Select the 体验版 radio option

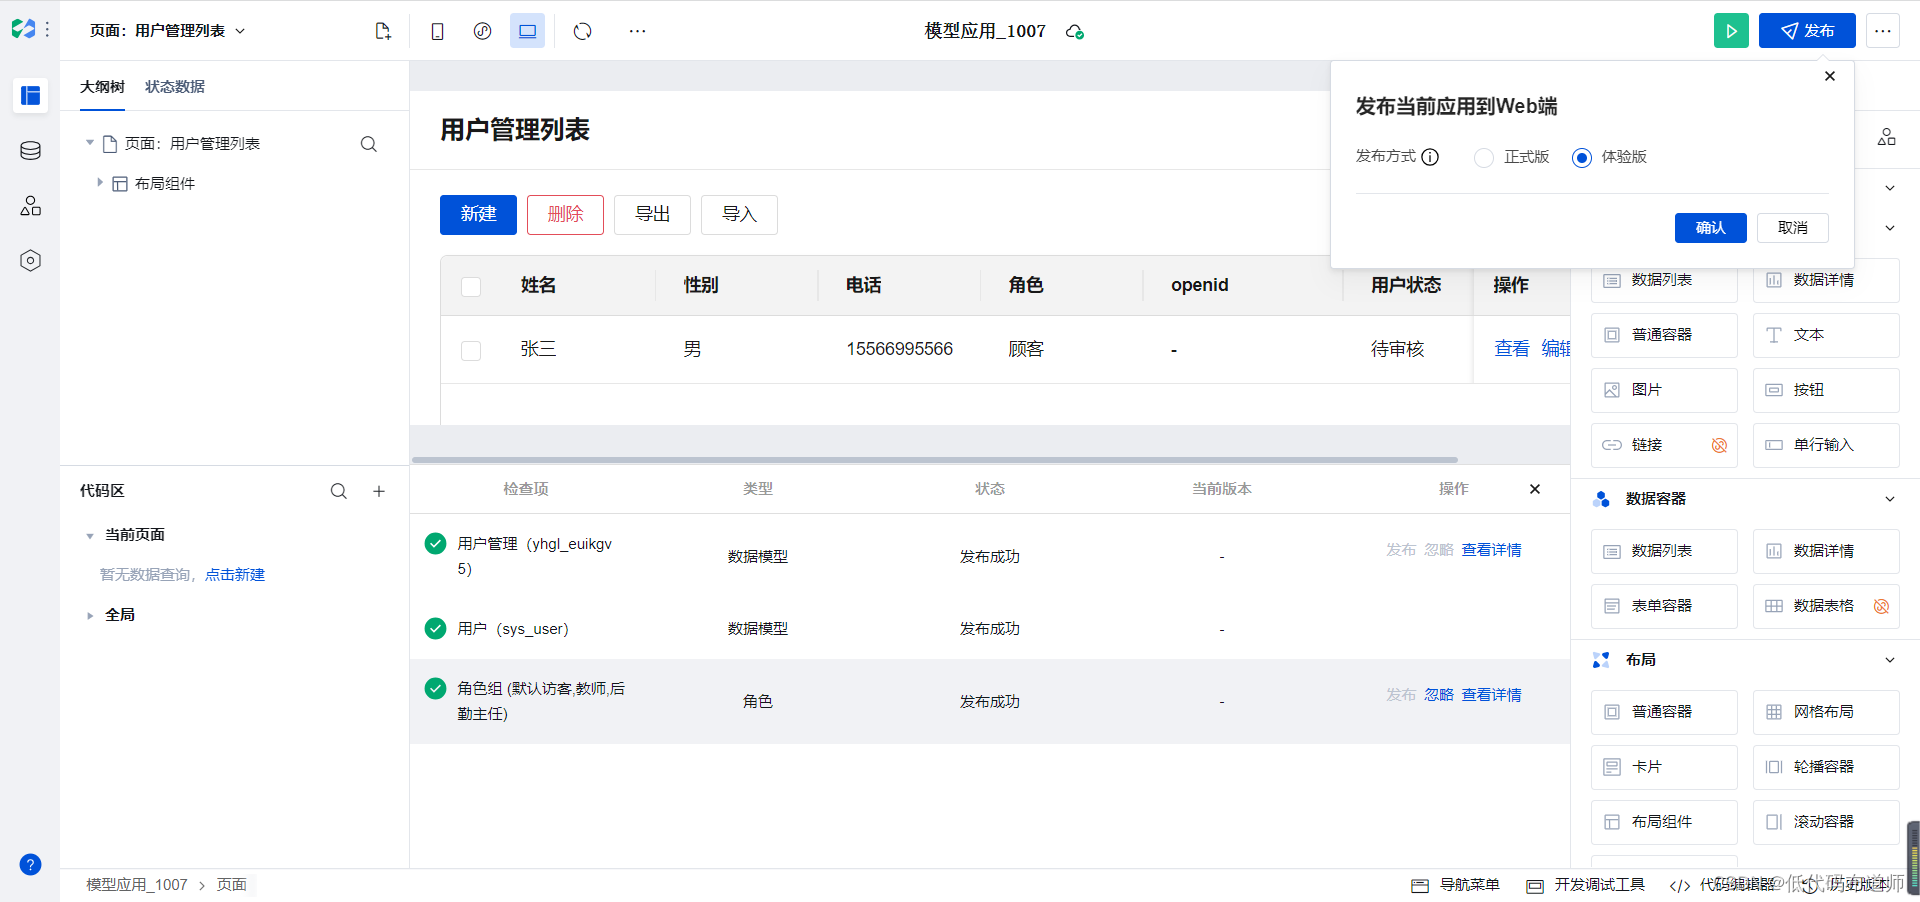tap(1581, 158)
